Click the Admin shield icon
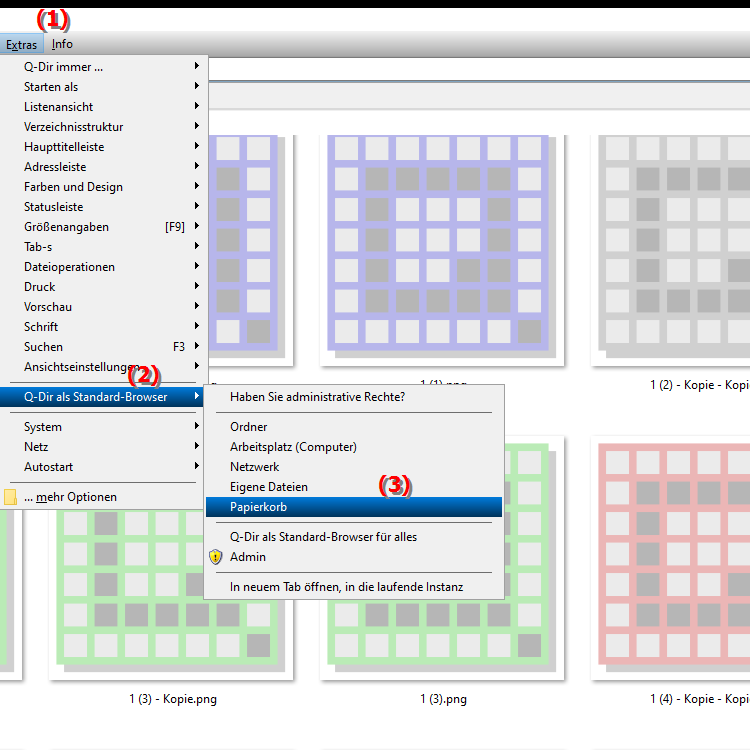 216,557
